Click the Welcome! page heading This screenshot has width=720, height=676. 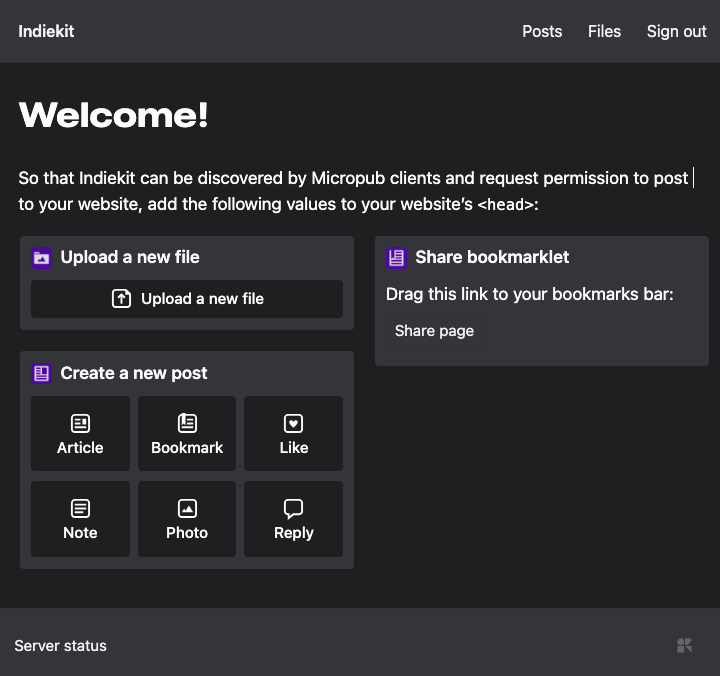click(x=113, y=116)
